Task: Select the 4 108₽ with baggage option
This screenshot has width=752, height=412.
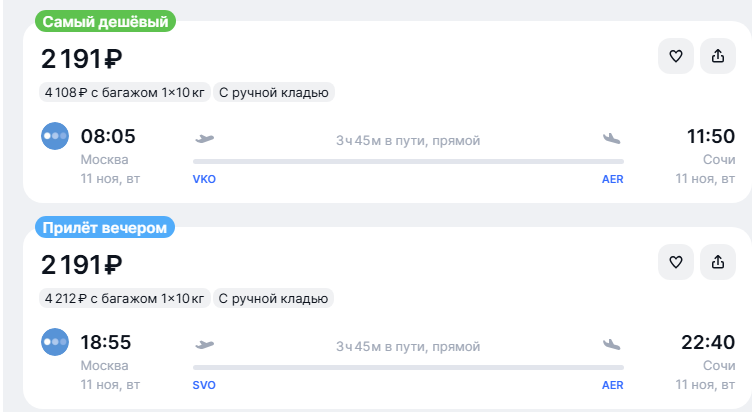Action: [125, 92]
